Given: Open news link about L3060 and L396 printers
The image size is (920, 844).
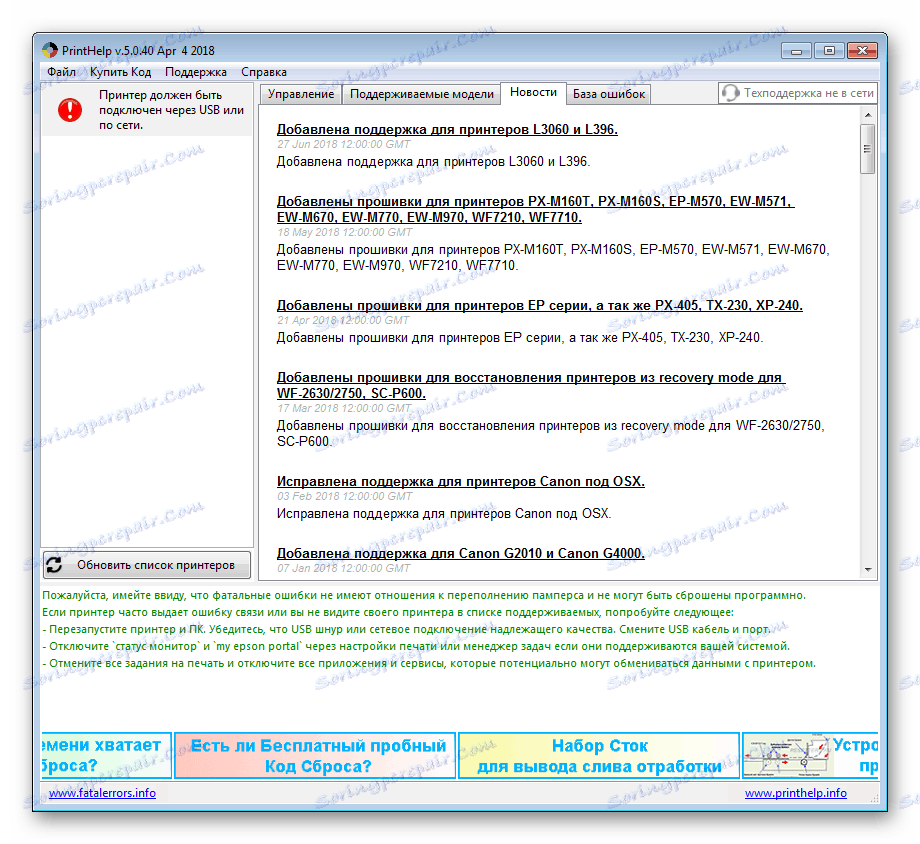Looking at the screenshot, I should coord(447,129).
